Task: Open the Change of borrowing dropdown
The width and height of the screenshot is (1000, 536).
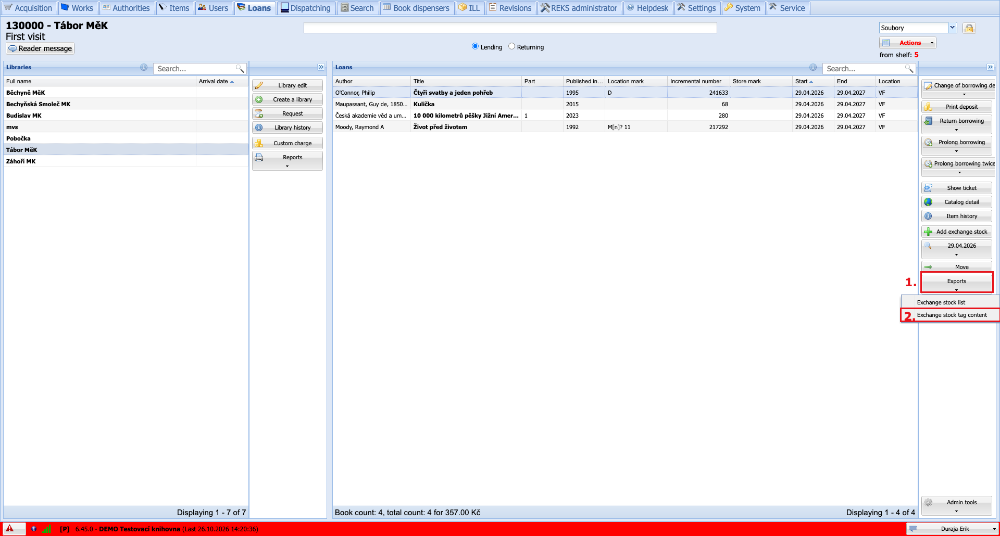Action: (957, 89)
